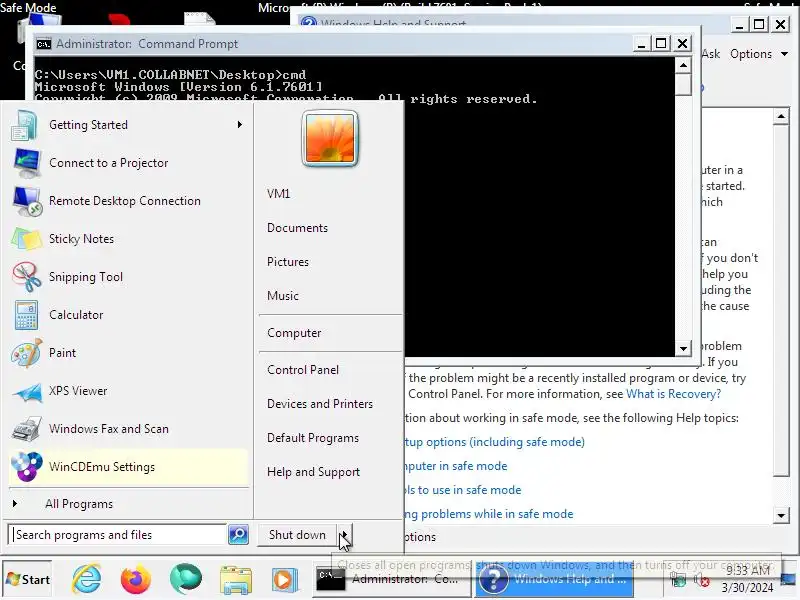Close the Help and Support window
Viewport: 800px width, 600px height.
(x=781, y=24)
